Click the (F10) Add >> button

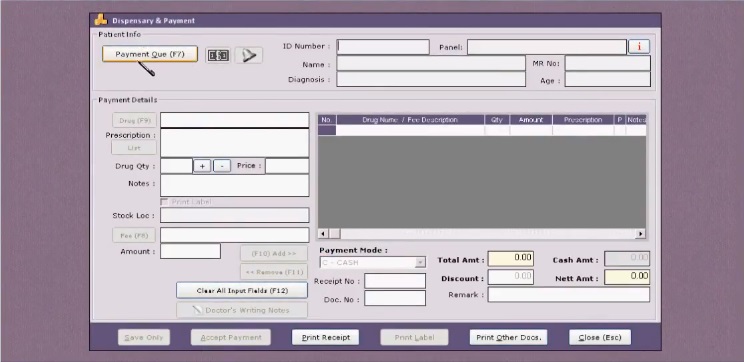[274, 253]
